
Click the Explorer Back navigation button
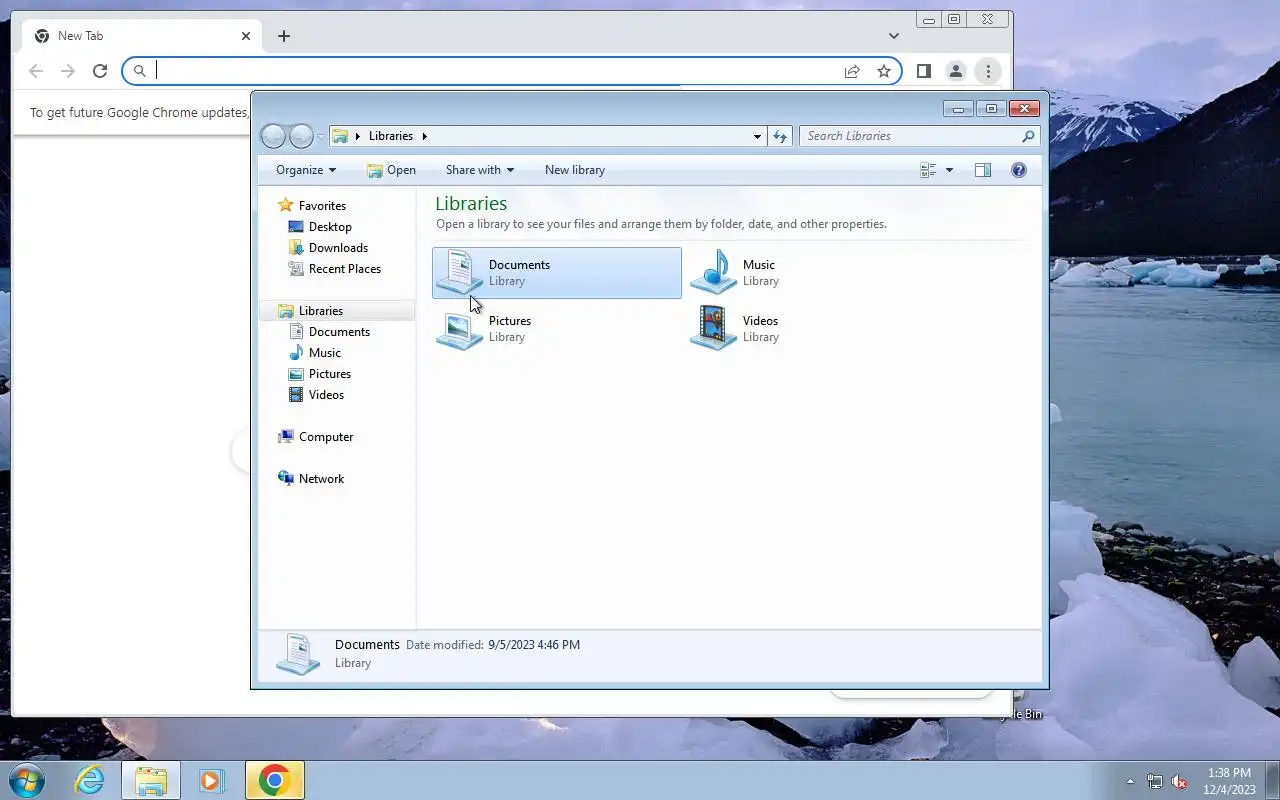273,136
